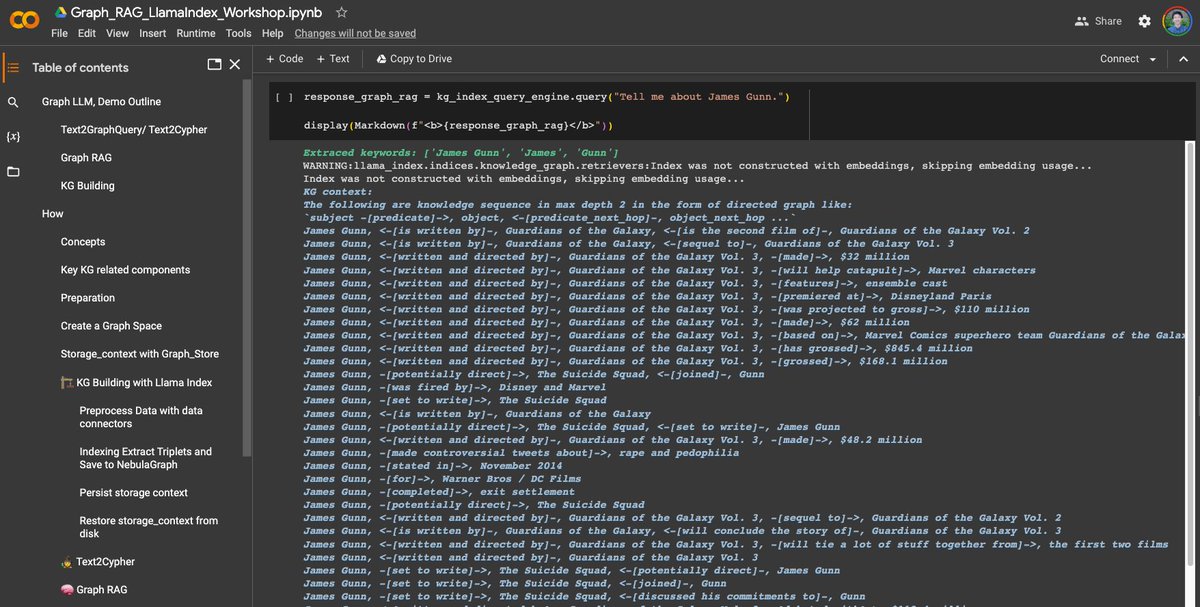Run the code cell bracket button
The image size is (1200, 607).
[x=283, y=97]
